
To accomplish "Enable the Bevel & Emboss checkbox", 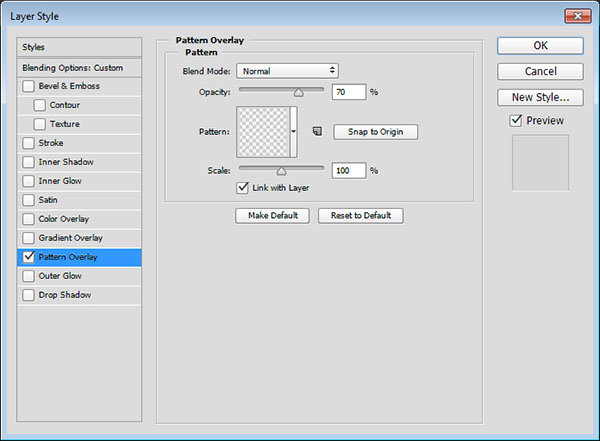I will tap(28, 86).
